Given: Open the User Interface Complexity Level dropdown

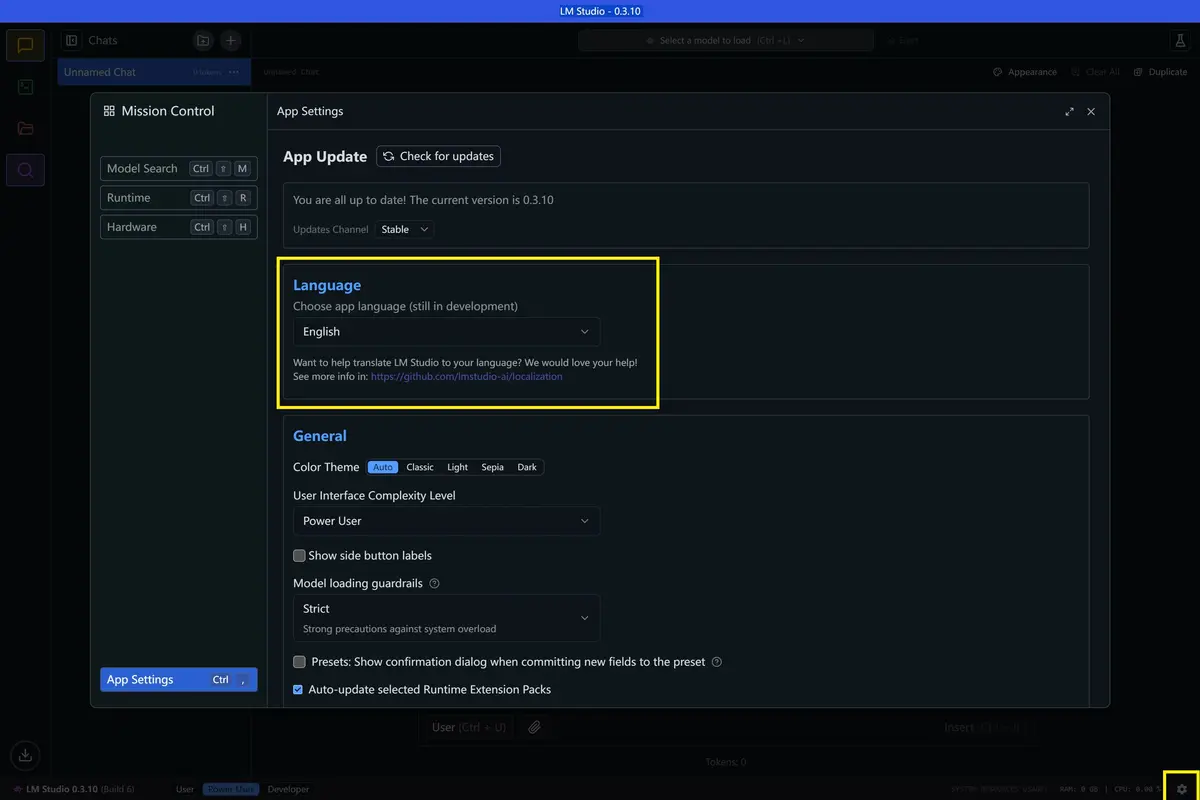Looking at the screenshot, I should [447, 521].
